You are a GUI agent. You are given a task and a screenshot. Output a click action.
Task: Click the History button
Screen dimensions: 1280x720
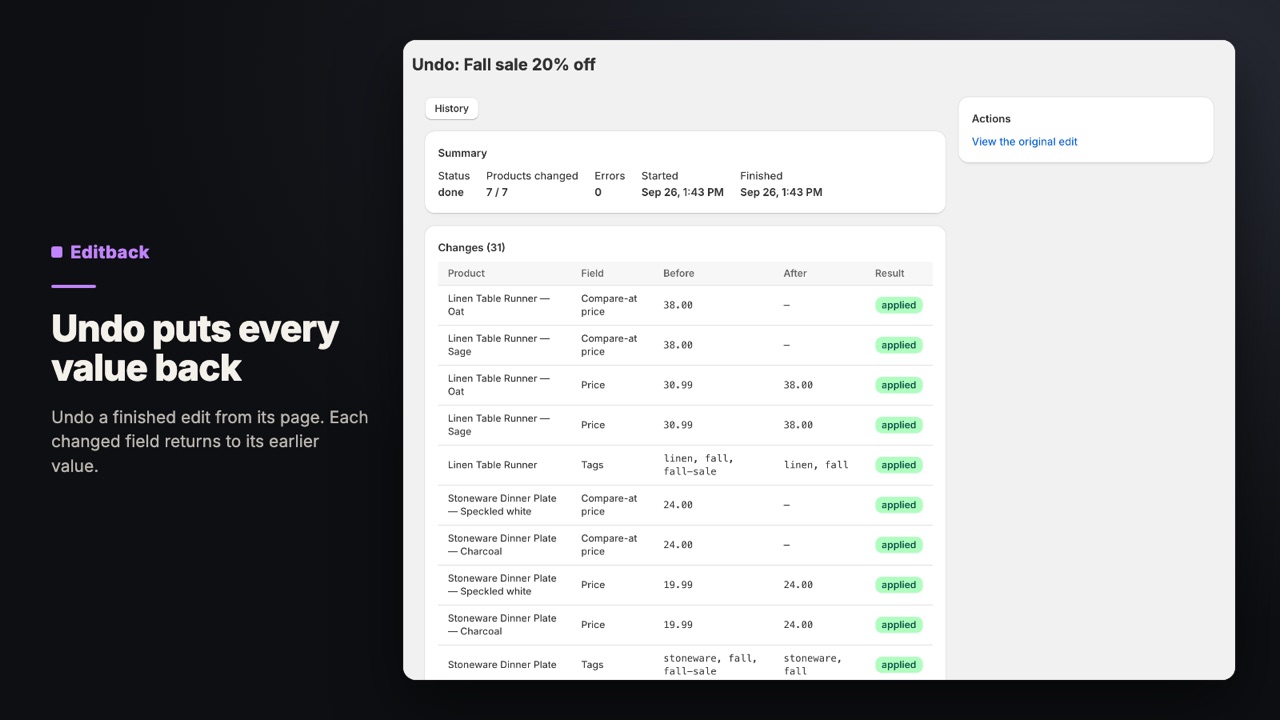pos(451,109)
